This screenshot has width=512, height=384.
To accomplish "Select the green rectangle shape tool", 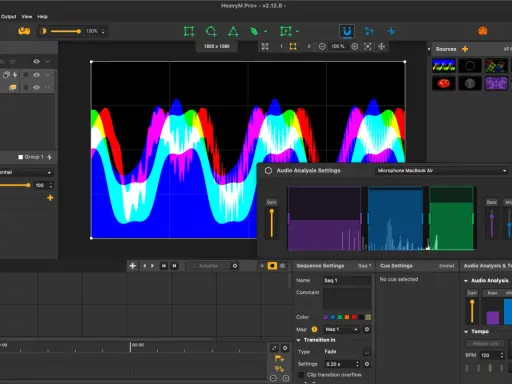I will tap(189, 31).
